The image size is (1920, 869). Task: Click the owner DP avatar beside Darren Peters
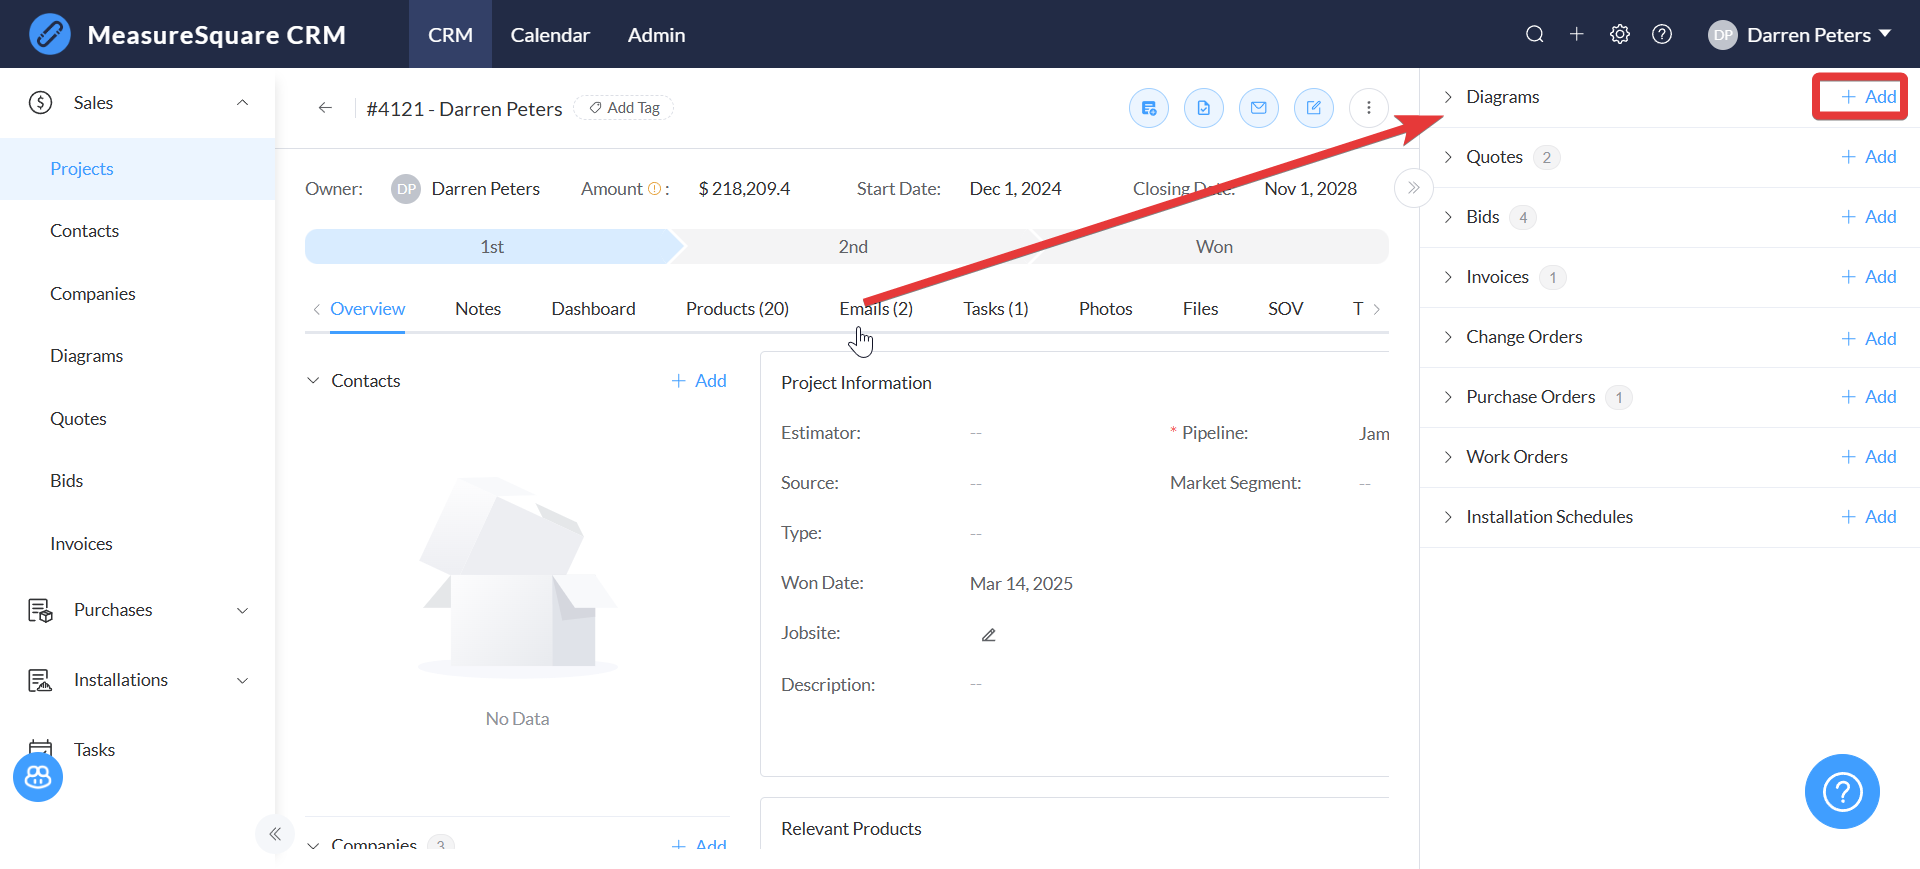[x=406, y=189]
